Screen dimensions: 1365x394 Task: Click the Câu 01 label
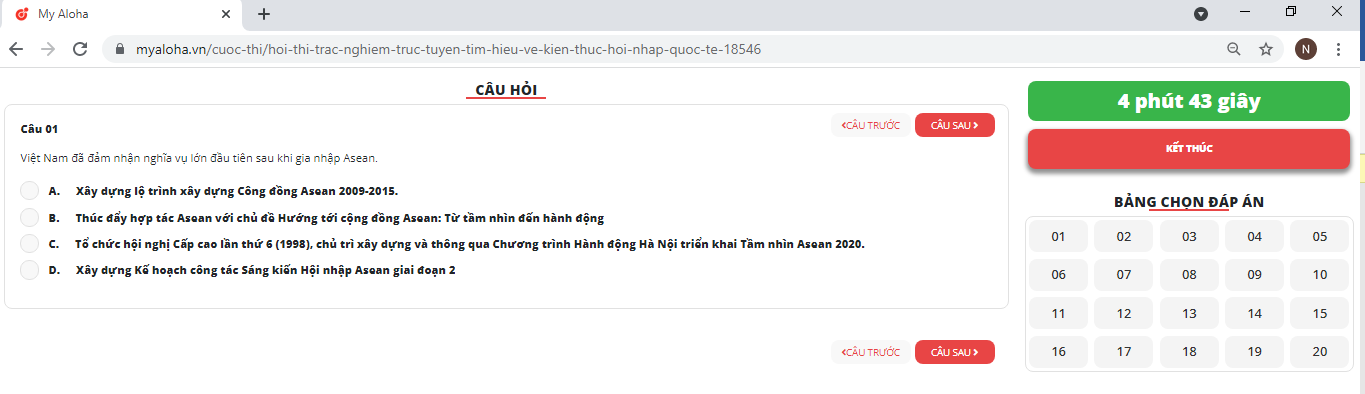(39, 129)
